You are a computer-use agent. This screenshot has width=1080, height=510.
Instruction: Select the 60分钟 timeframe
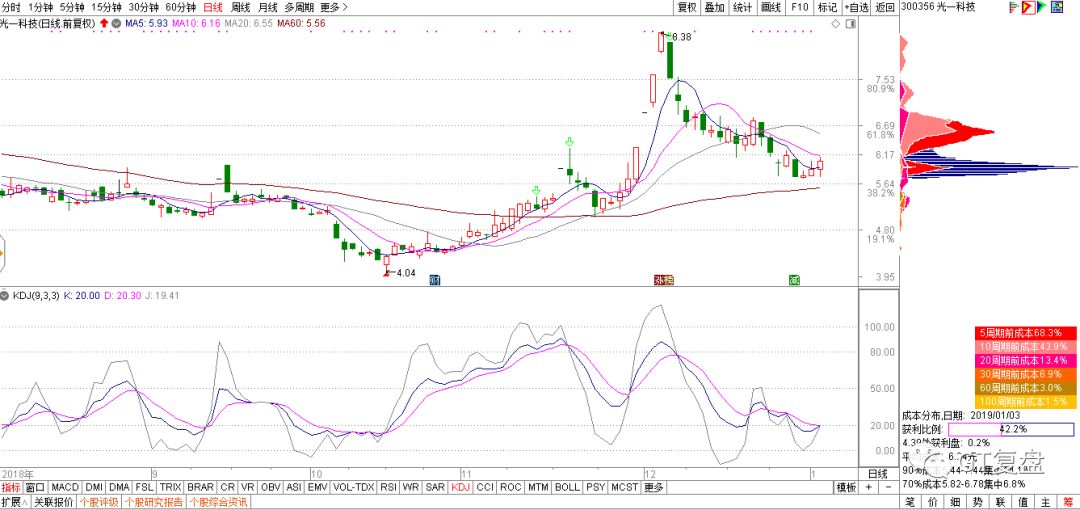[x=180, y=8]
